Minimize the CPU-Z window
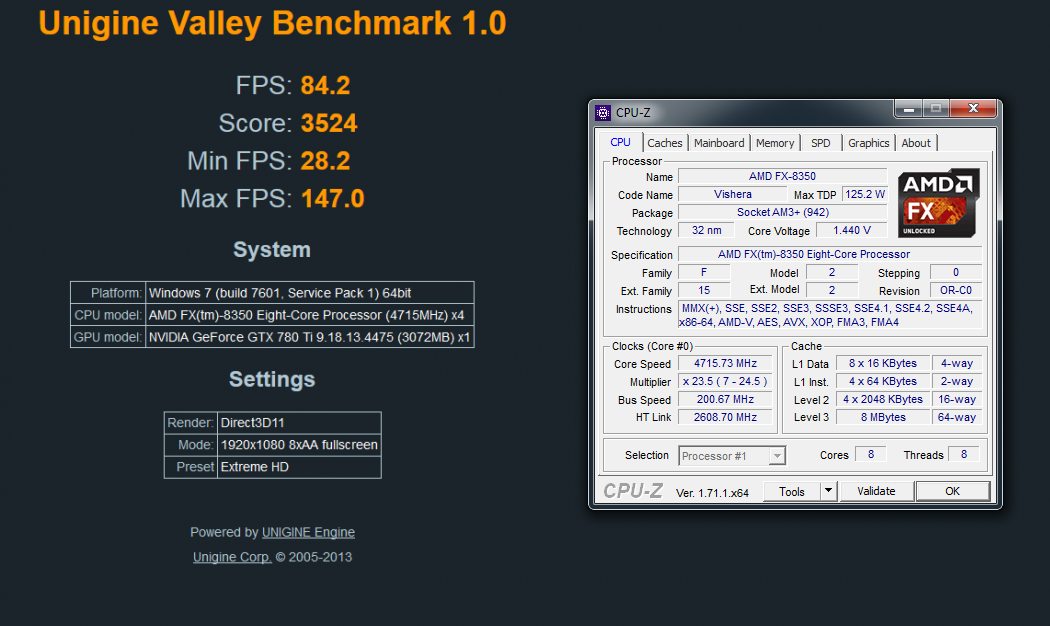Viewport: 1050px width, 626px height. (x=909, y=108)
